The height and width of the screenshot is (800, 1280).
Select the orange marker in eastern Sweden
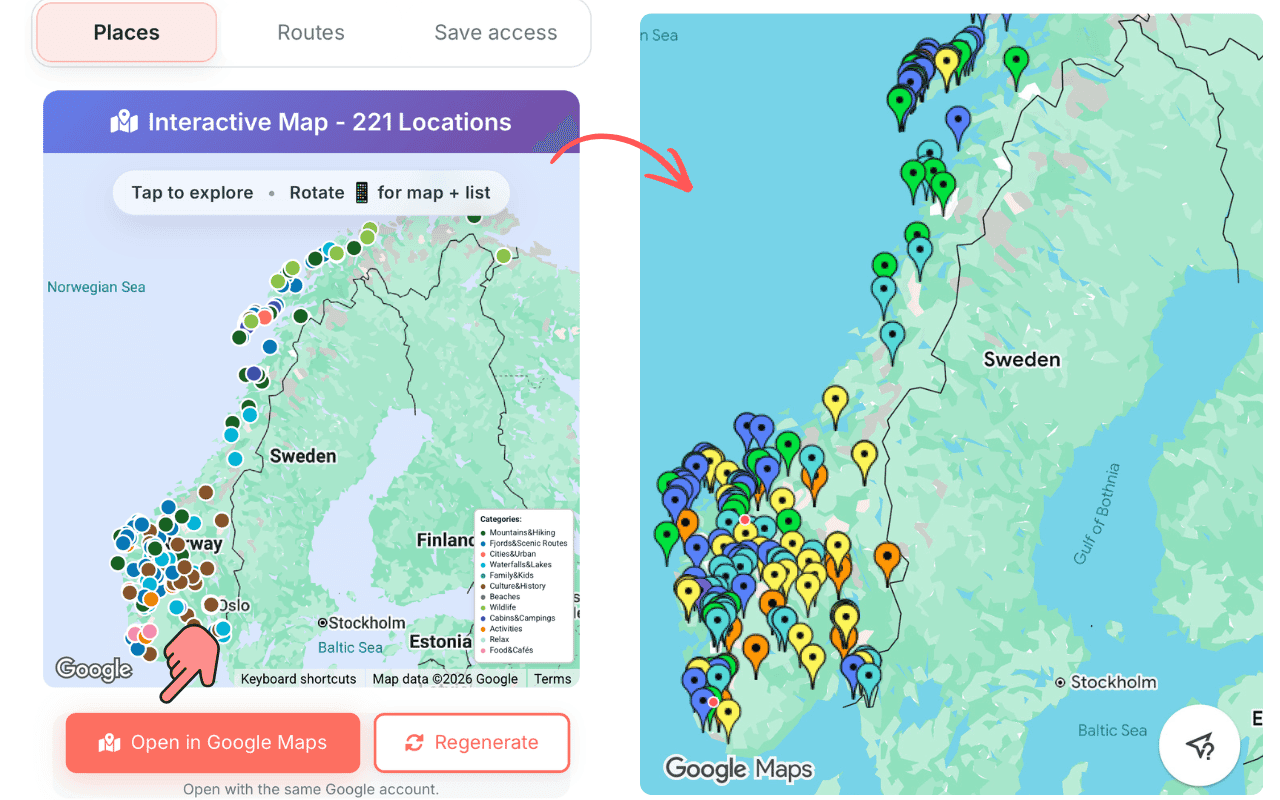click(x=887, y=555)
